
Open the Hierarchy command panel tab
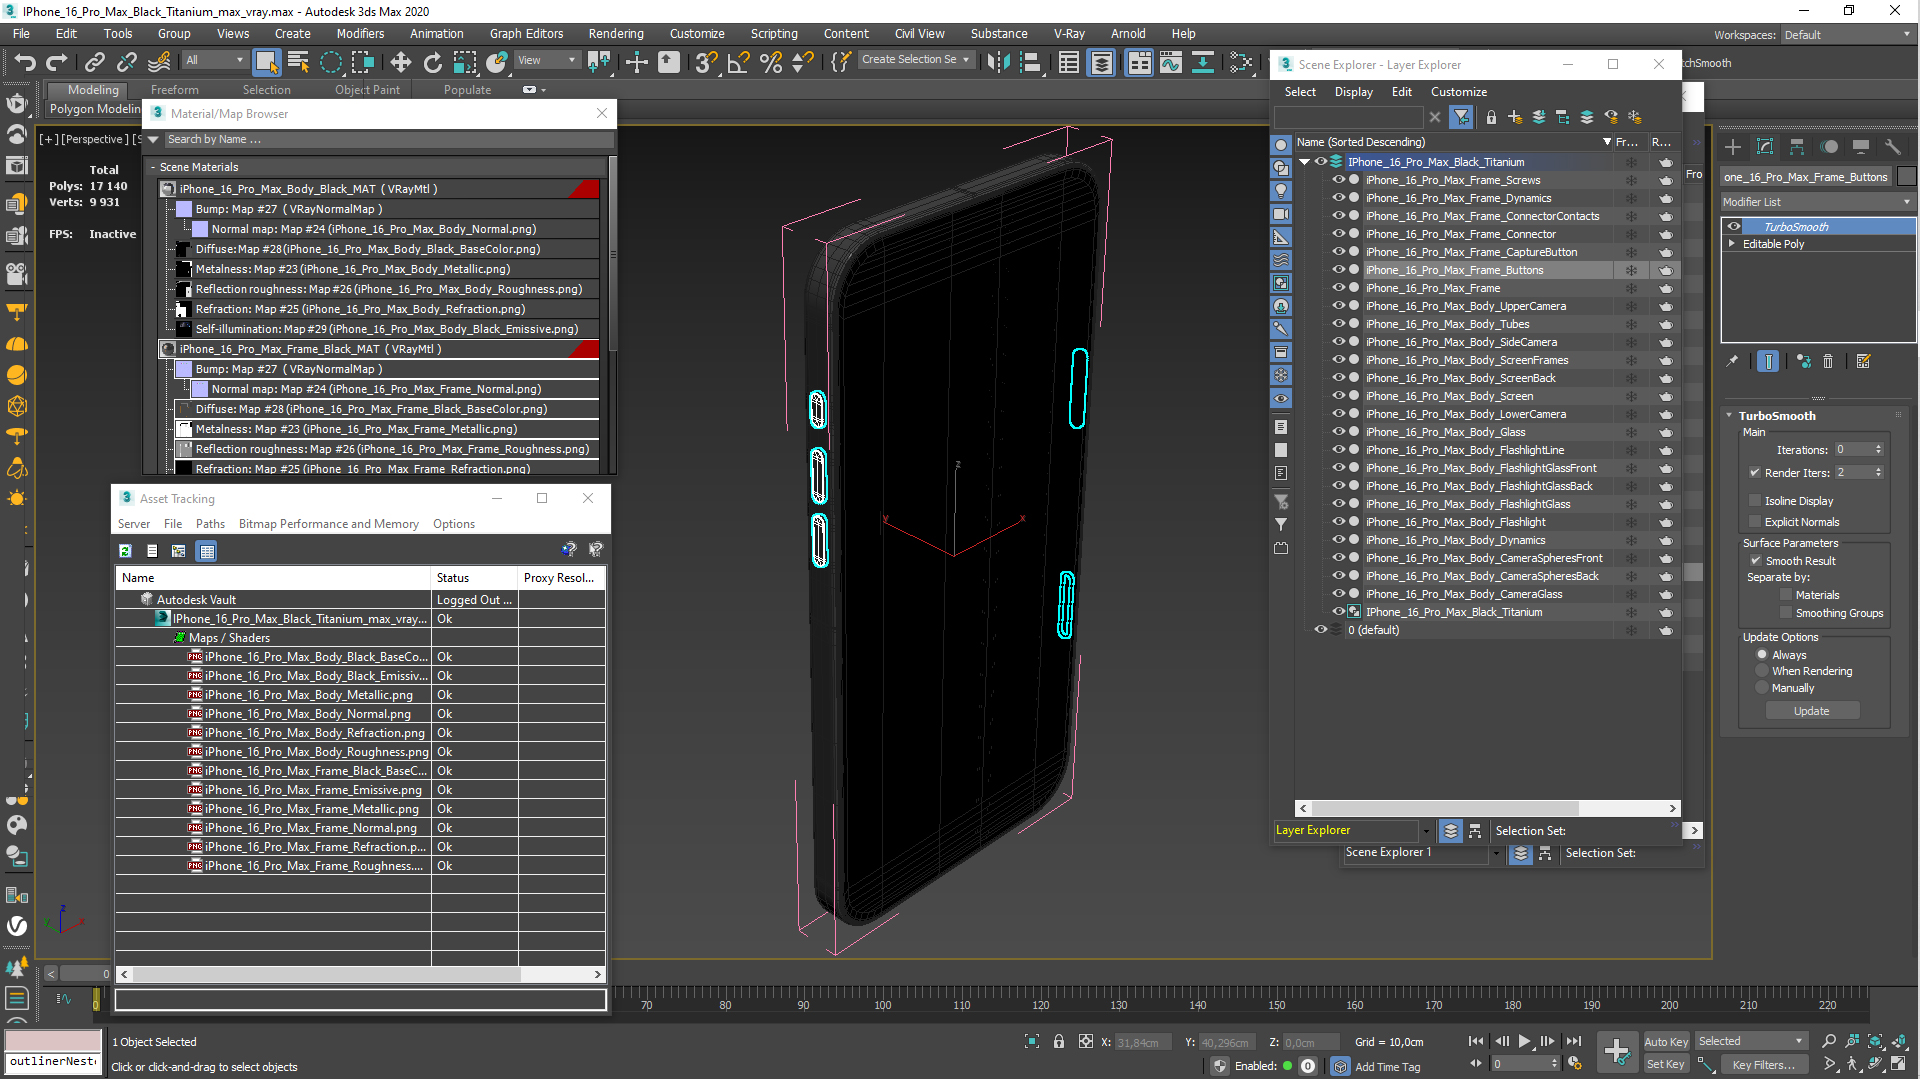(x=1797, y=147)
